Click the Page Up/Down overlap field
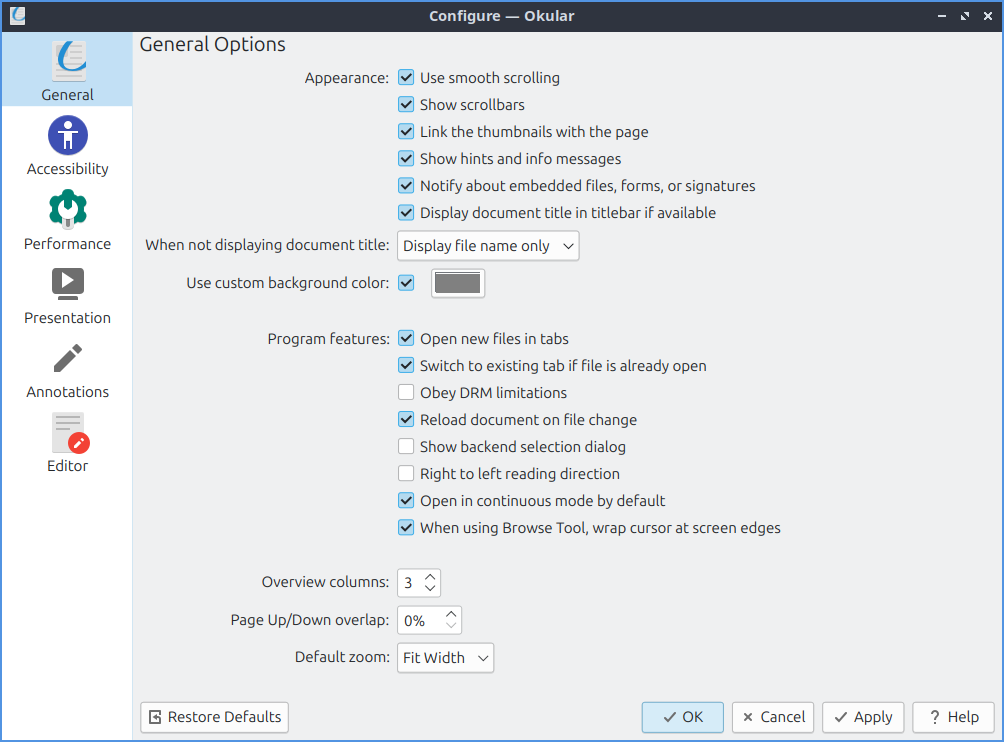This screenshot has width=1004, height=742. click(x=420, y=621)
